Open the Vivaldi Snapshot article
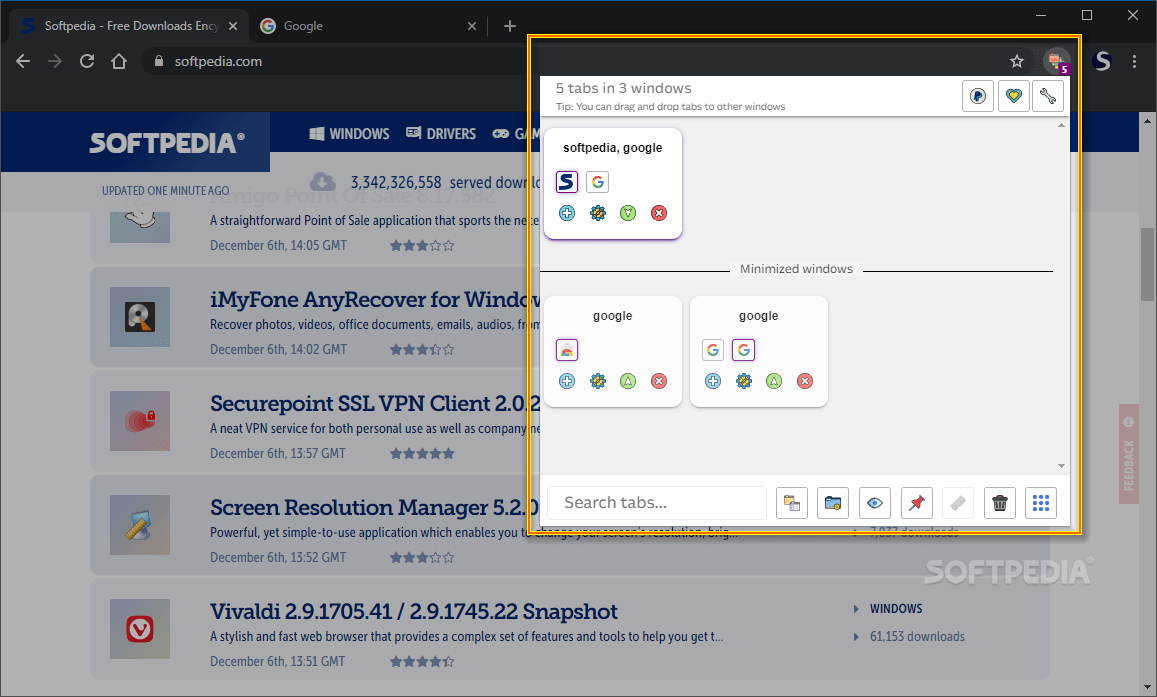This screenshot has height=697, width=1157. point(413,611)
